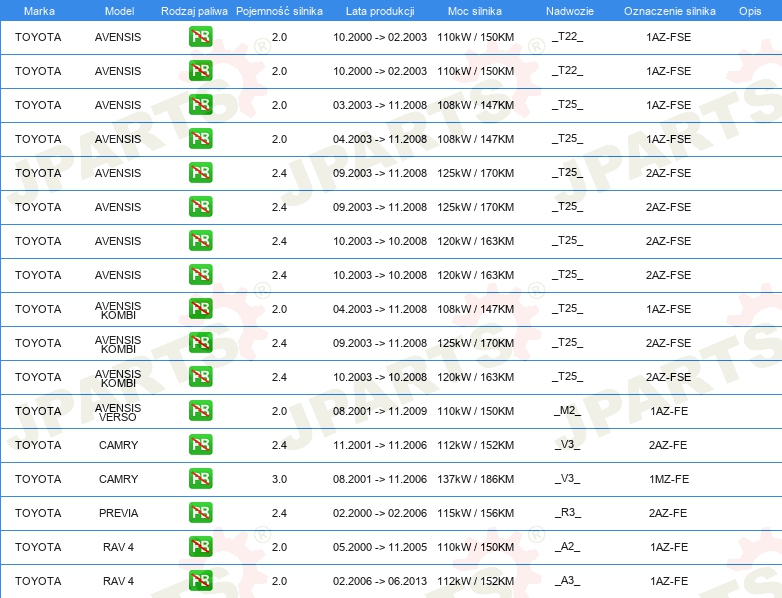Click the PREVIA model cell
This screenshot has width=782, height=598.
click(x=118, y=513)
